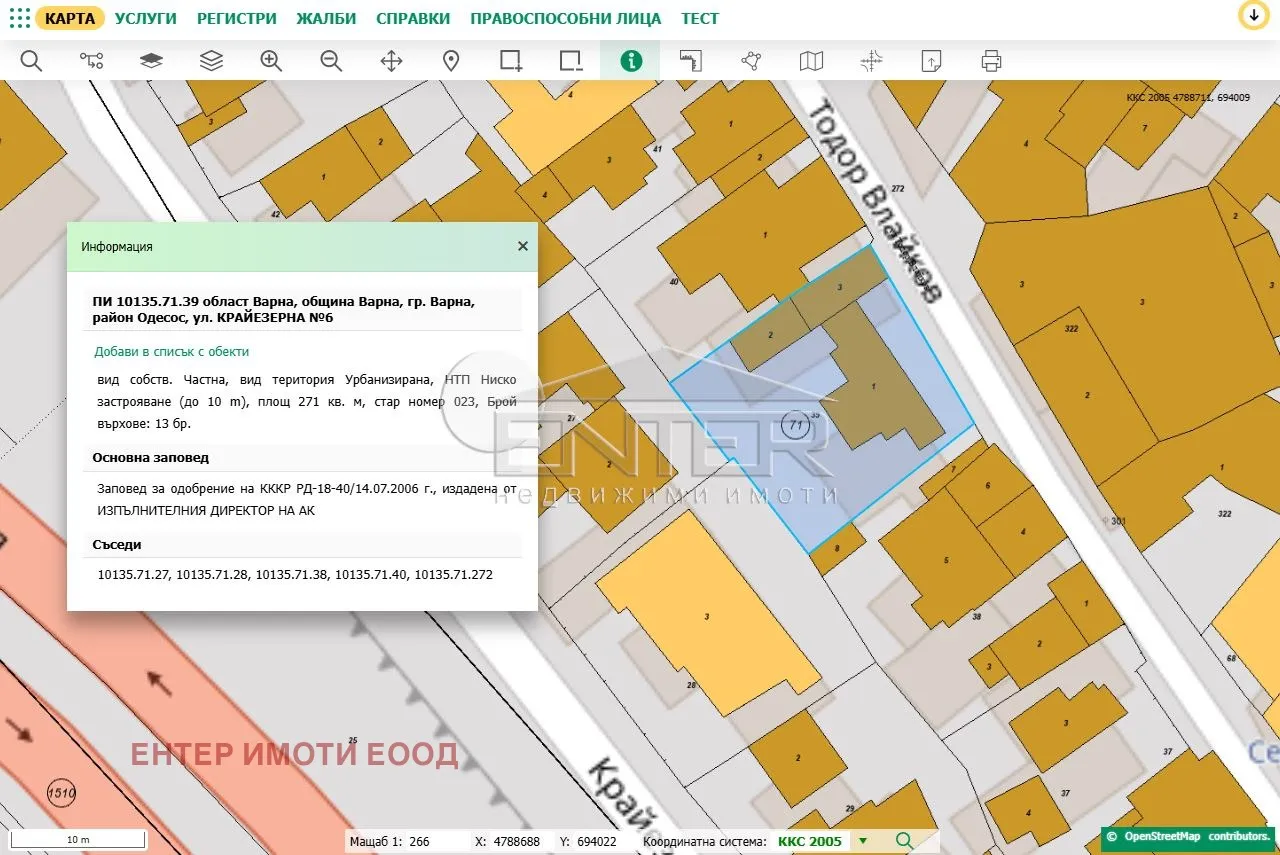Choose the add-to-selection rectangle tool

511,61
